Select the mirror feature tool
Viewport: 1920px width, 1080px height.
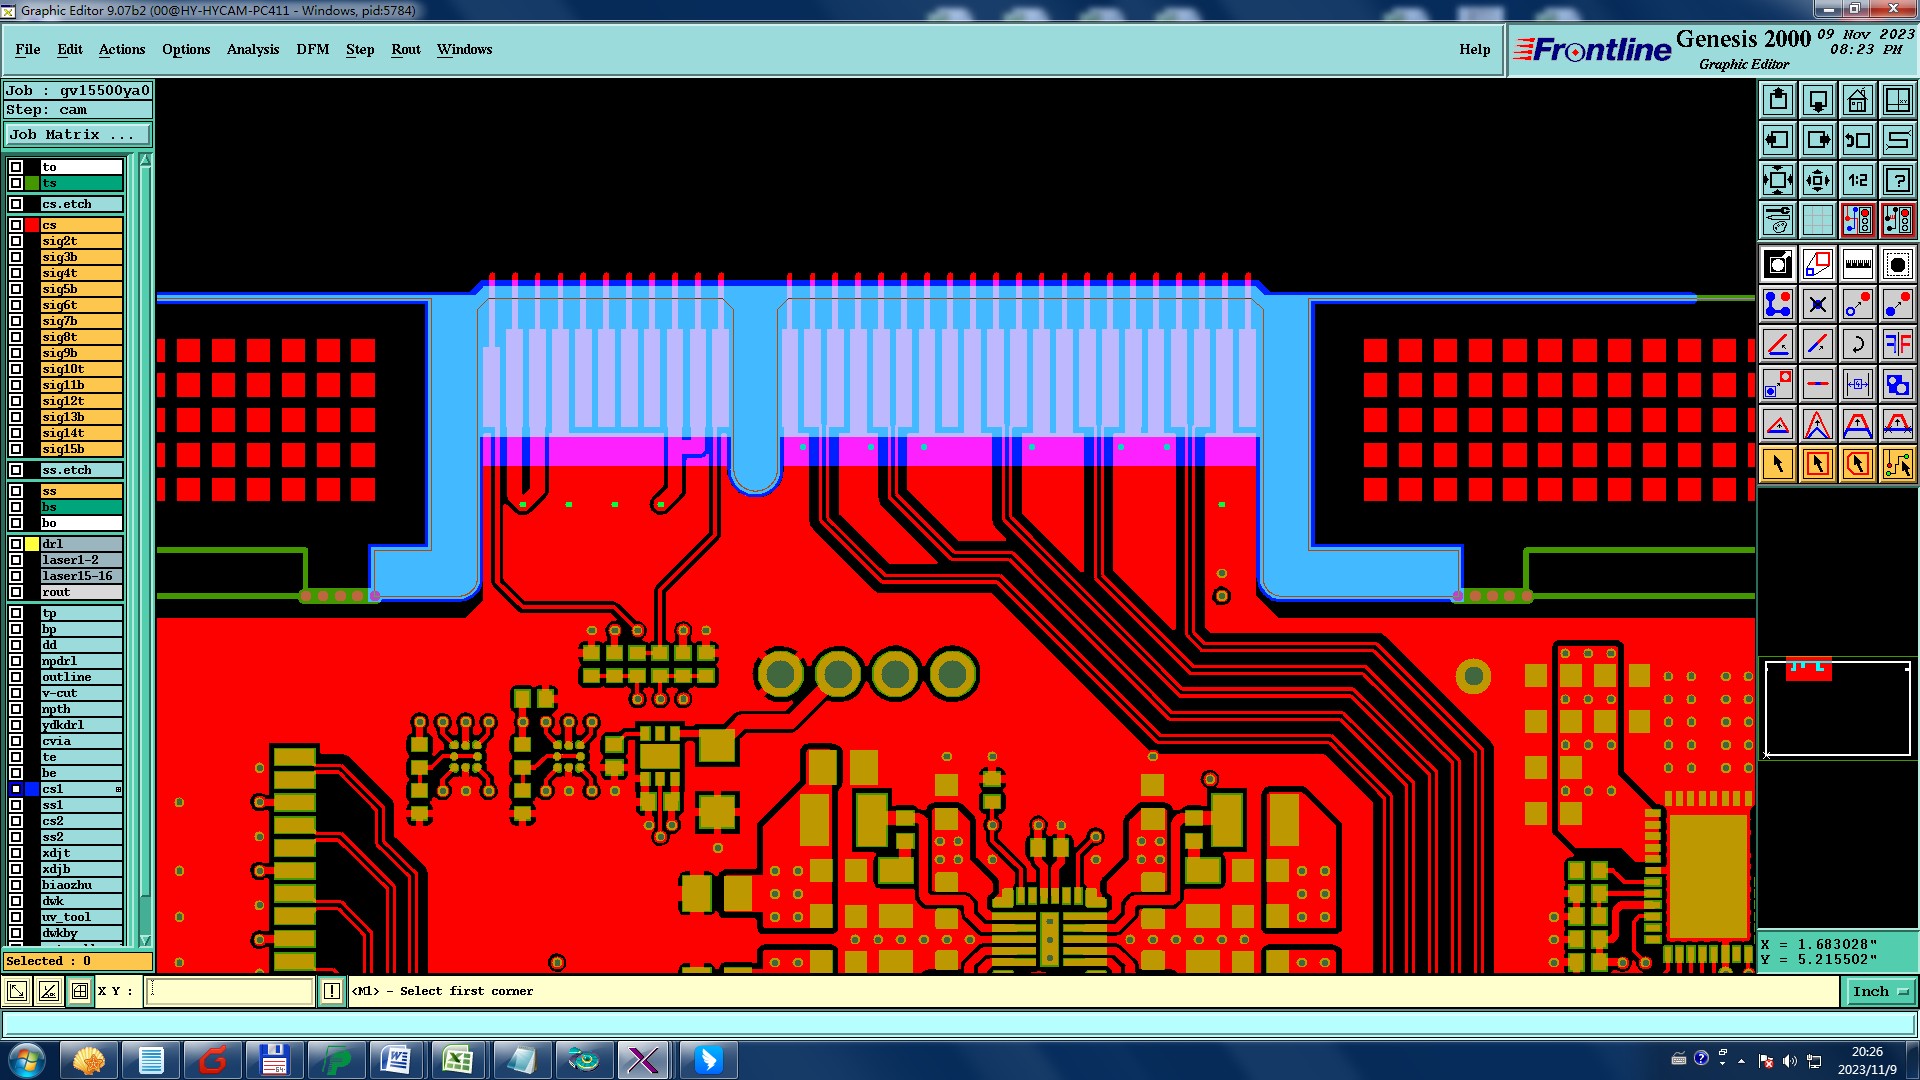click(1897, 345)
